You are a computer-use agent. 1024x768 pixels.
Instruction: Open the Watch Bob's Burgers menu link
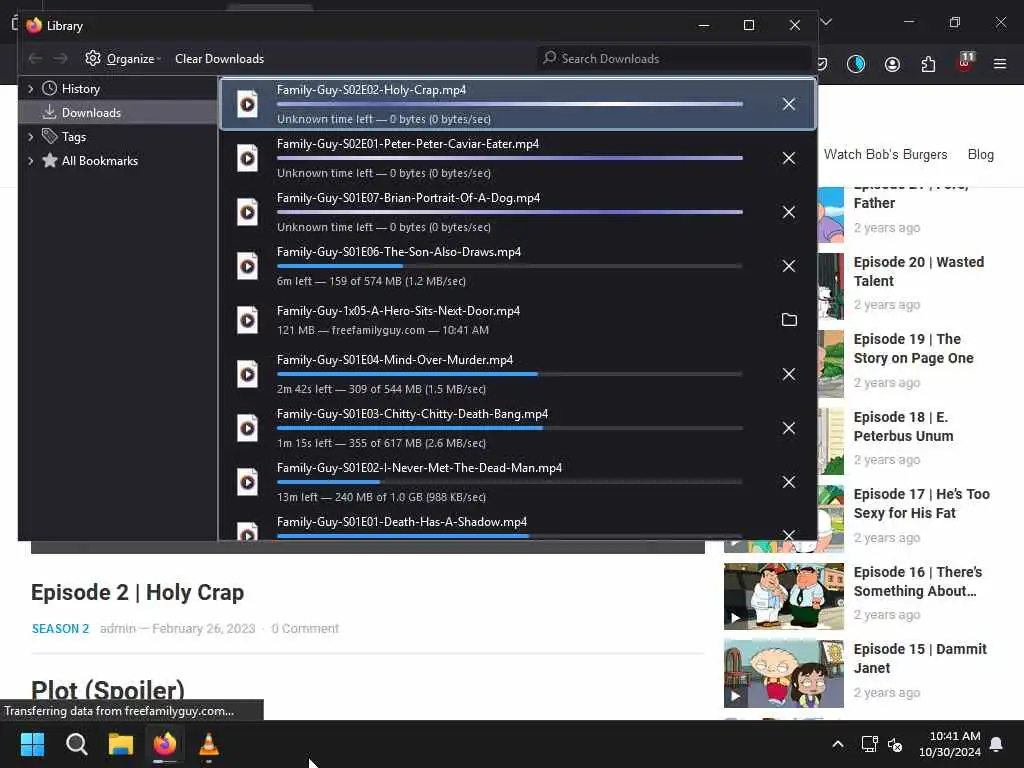(885, 155)
